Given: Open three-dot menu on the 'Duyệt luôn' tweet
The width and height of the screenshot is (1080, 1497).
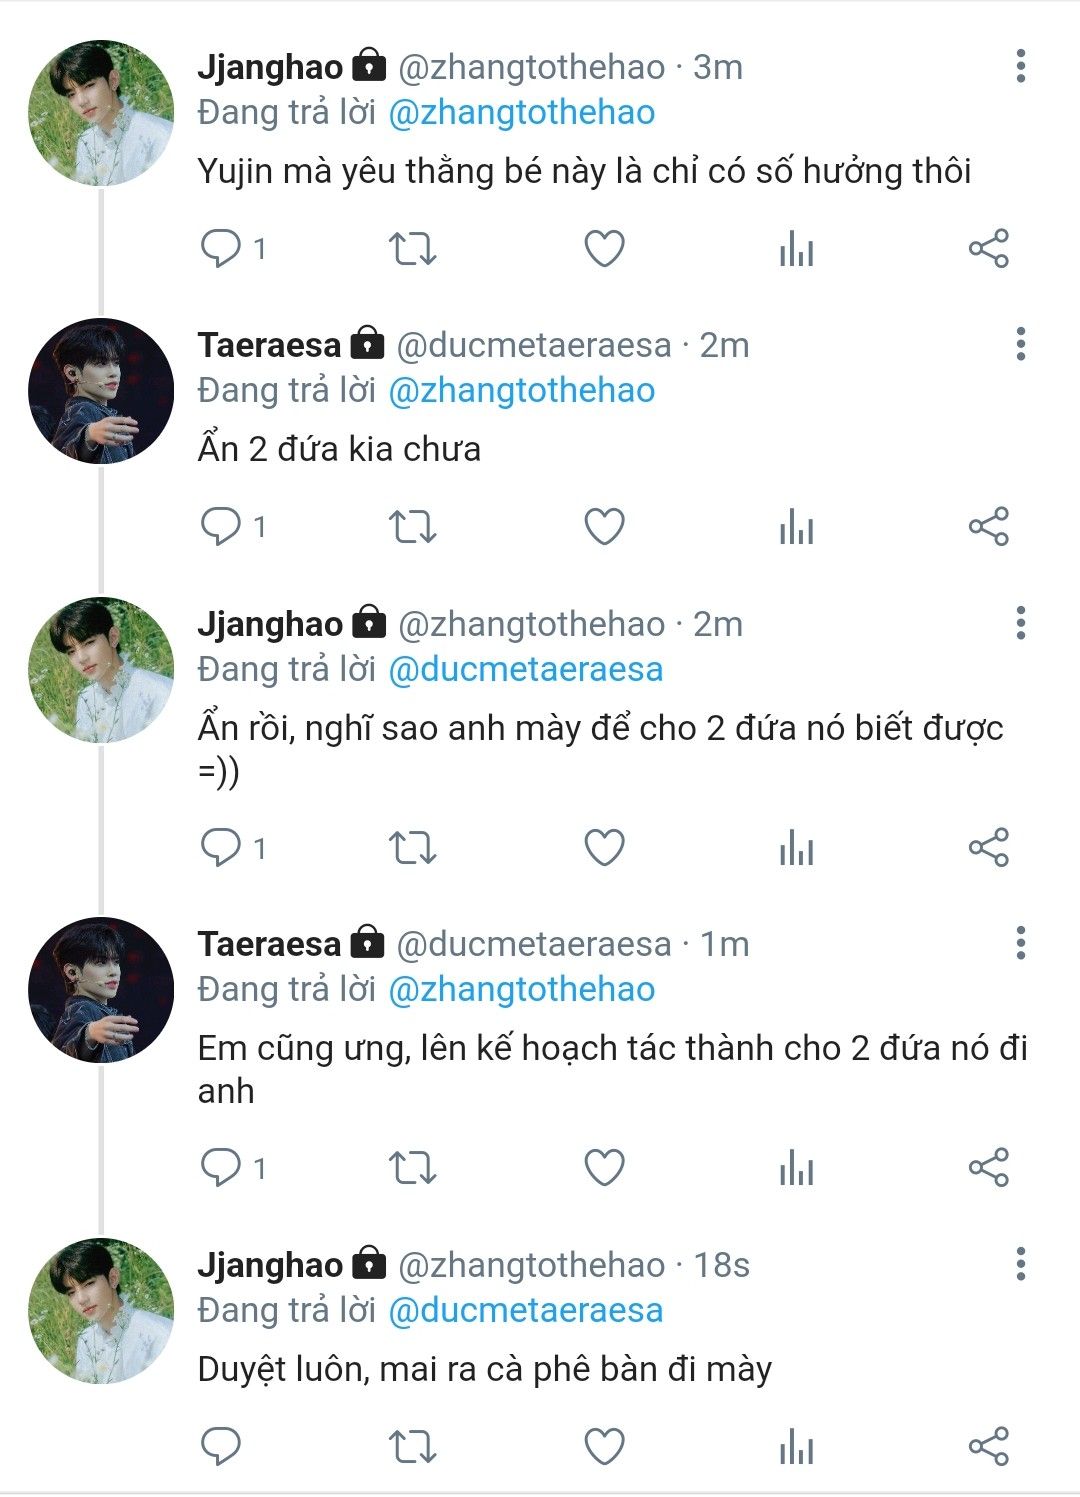Looking at the screenshot, I should [x=1020, y=1264].
